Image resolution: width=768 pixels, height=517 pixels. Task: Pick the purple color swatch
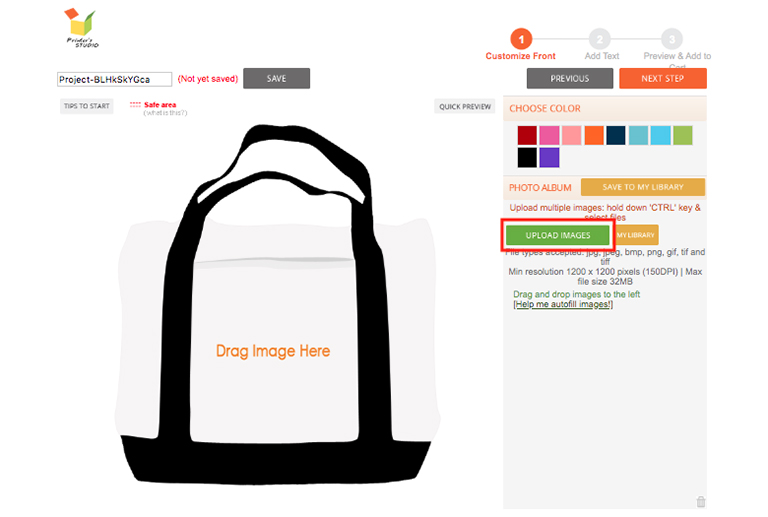point(549,158)
